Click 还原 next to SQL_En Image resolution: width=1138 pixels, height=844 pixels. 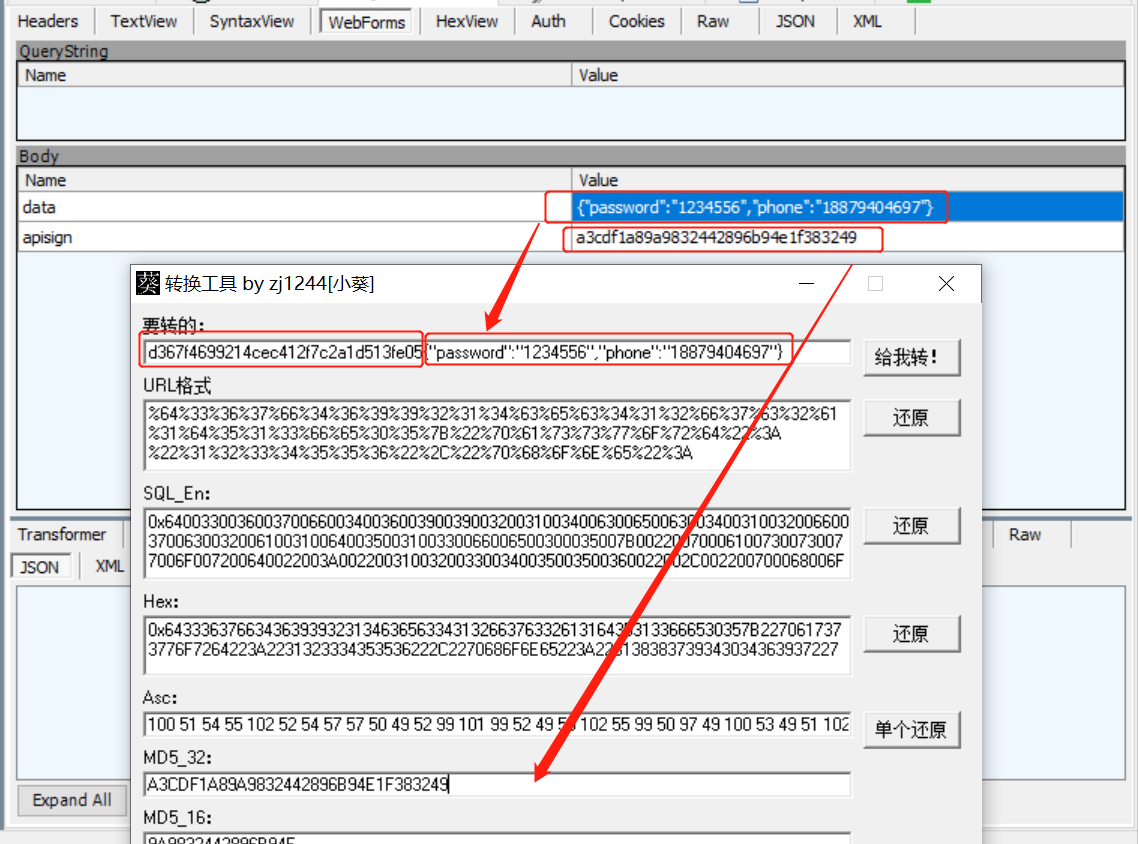click(912, 525)
